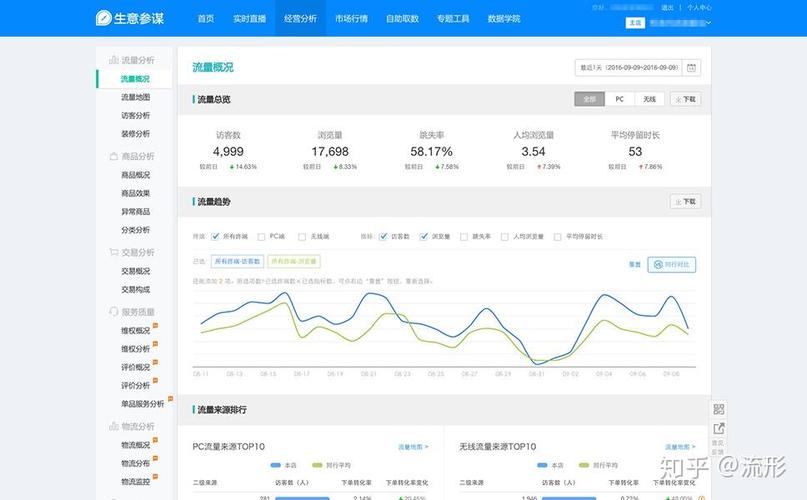Screen dimensions: 807x500
Task: Click the 跳失率 value 58.17%
Action: pyautogui.click(x=431, y=151)
